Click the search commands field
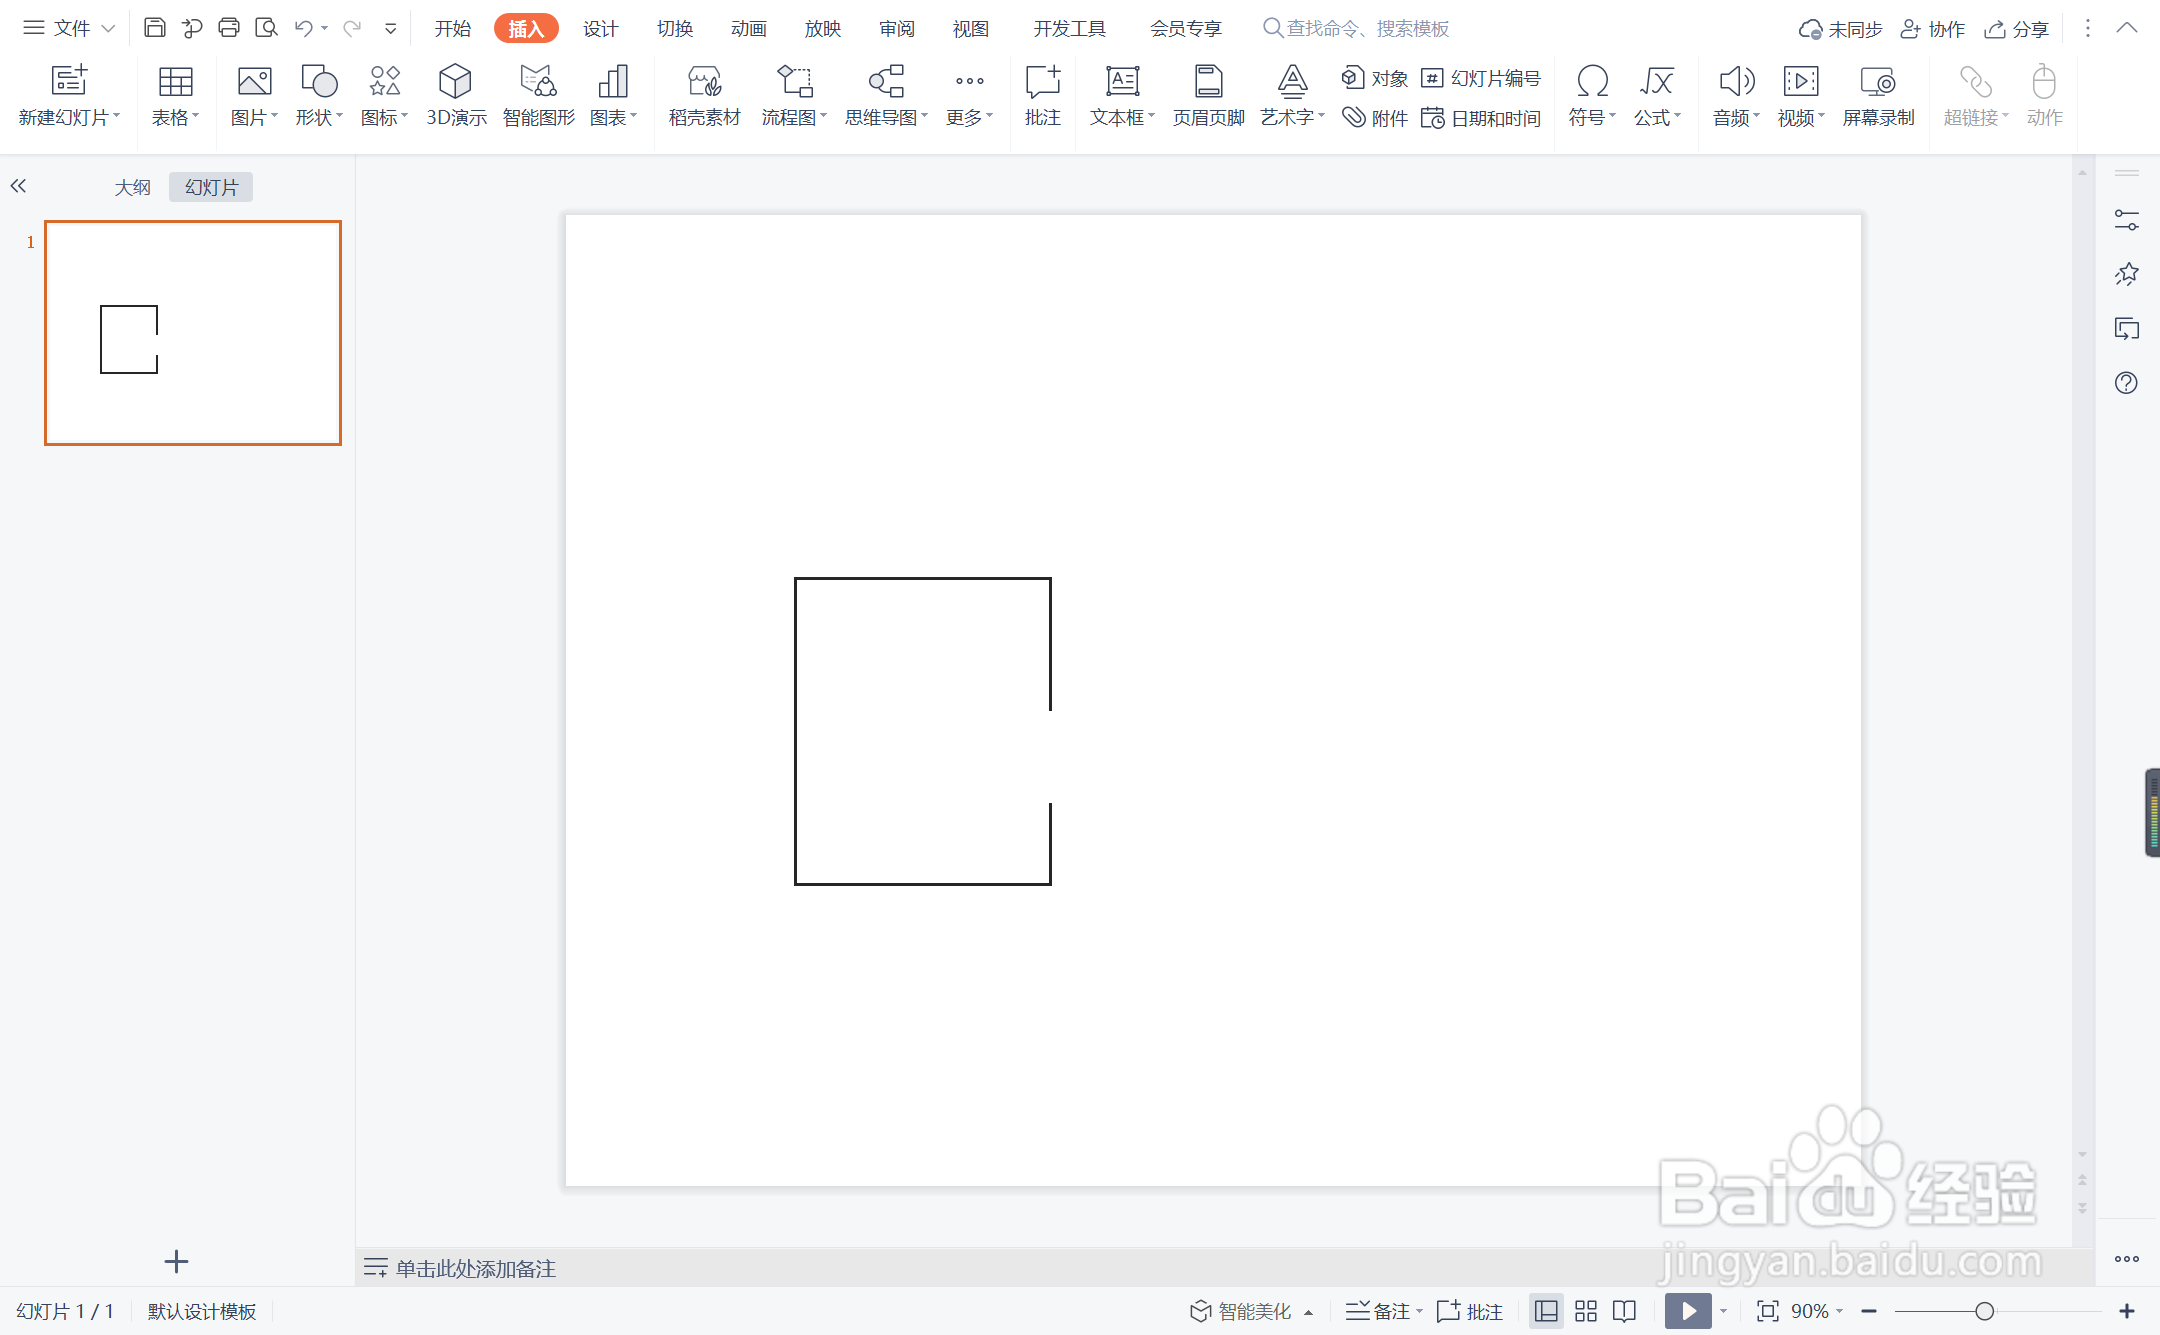The width and height of the screenshot is (2160, 1335). tap(1356, 28)
